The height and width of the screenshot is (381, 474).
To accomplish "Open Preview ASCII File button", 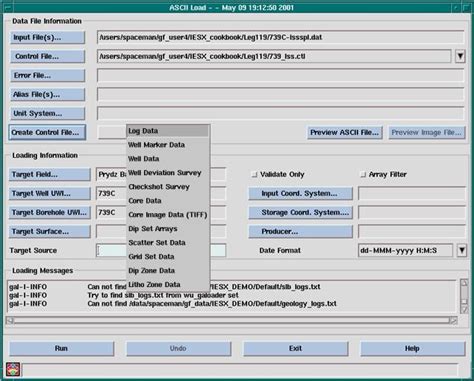I will click(344, 133).
